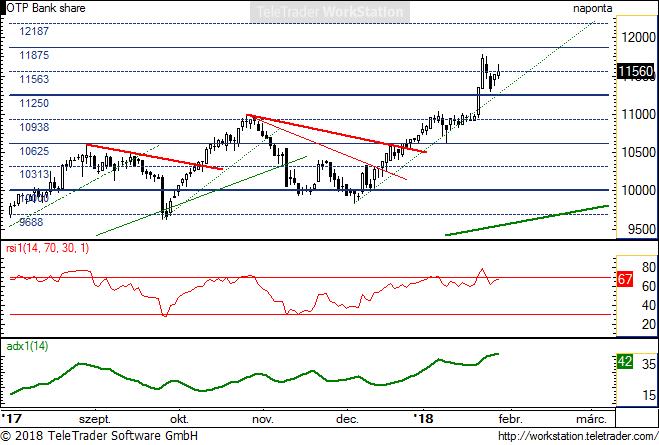Screen dimensions: 659x445
Task: Select the 11875 price level label
Action: click(x=34, y=55)
